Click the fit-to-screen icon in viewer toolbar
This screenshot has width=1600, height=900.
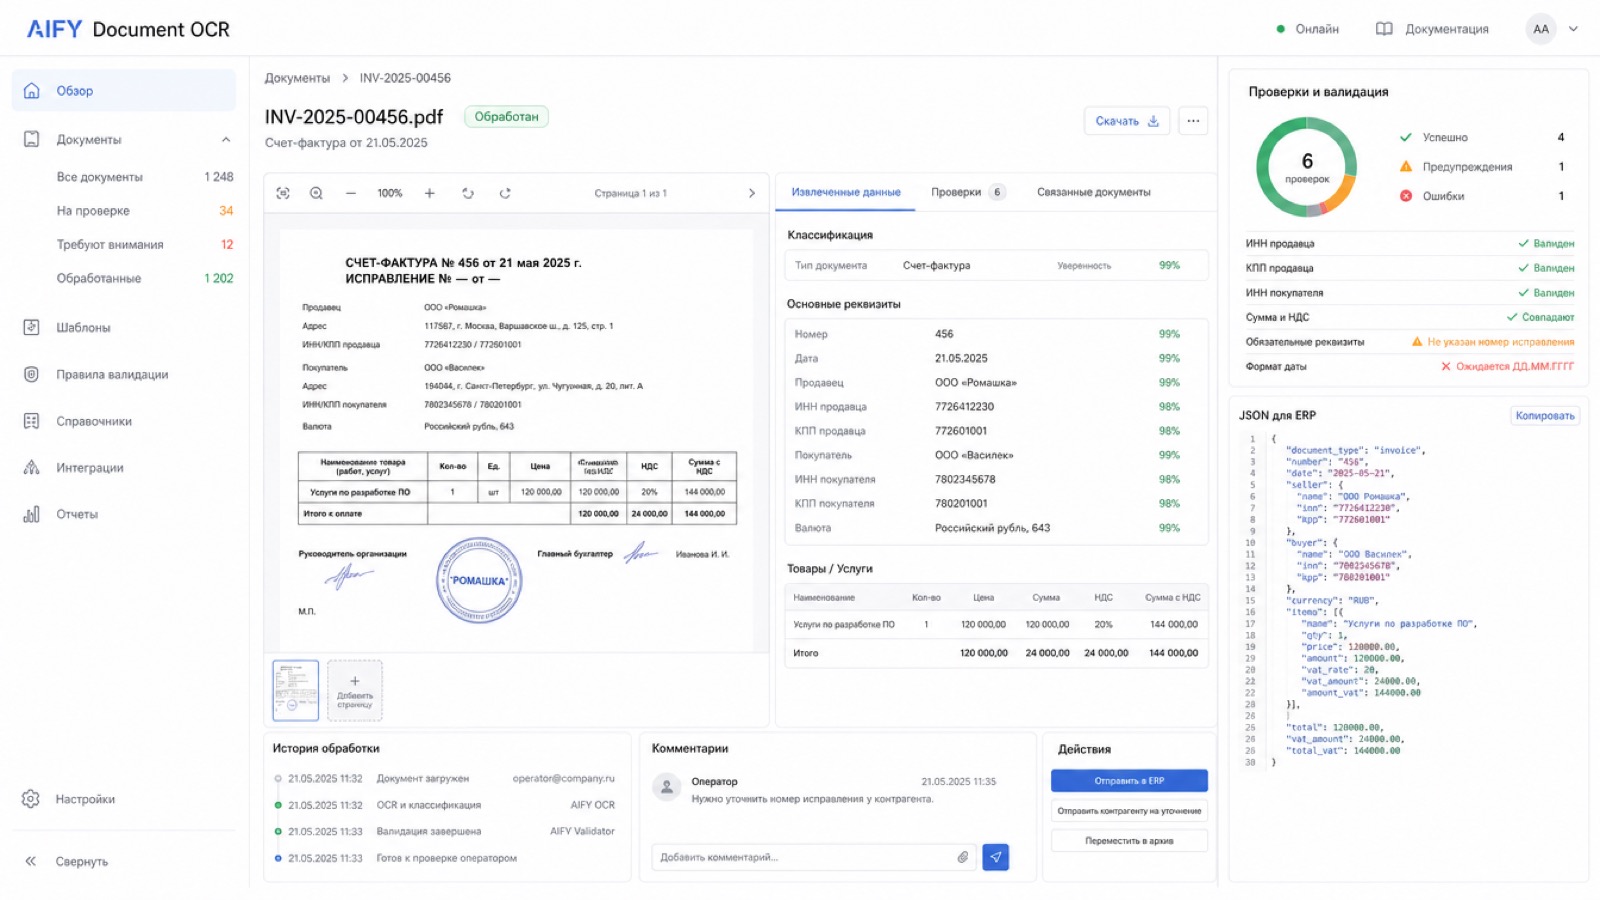(283, 193)
